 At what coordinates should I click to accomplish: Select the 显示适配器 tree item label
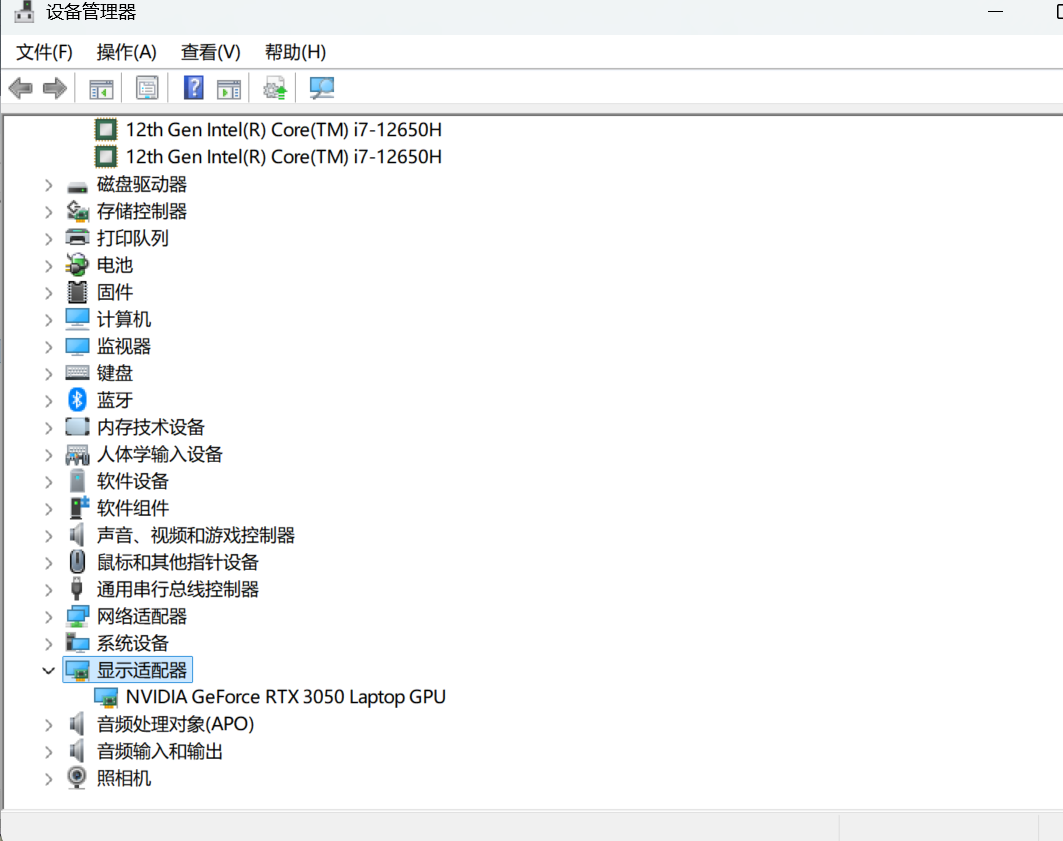point(142,670)
